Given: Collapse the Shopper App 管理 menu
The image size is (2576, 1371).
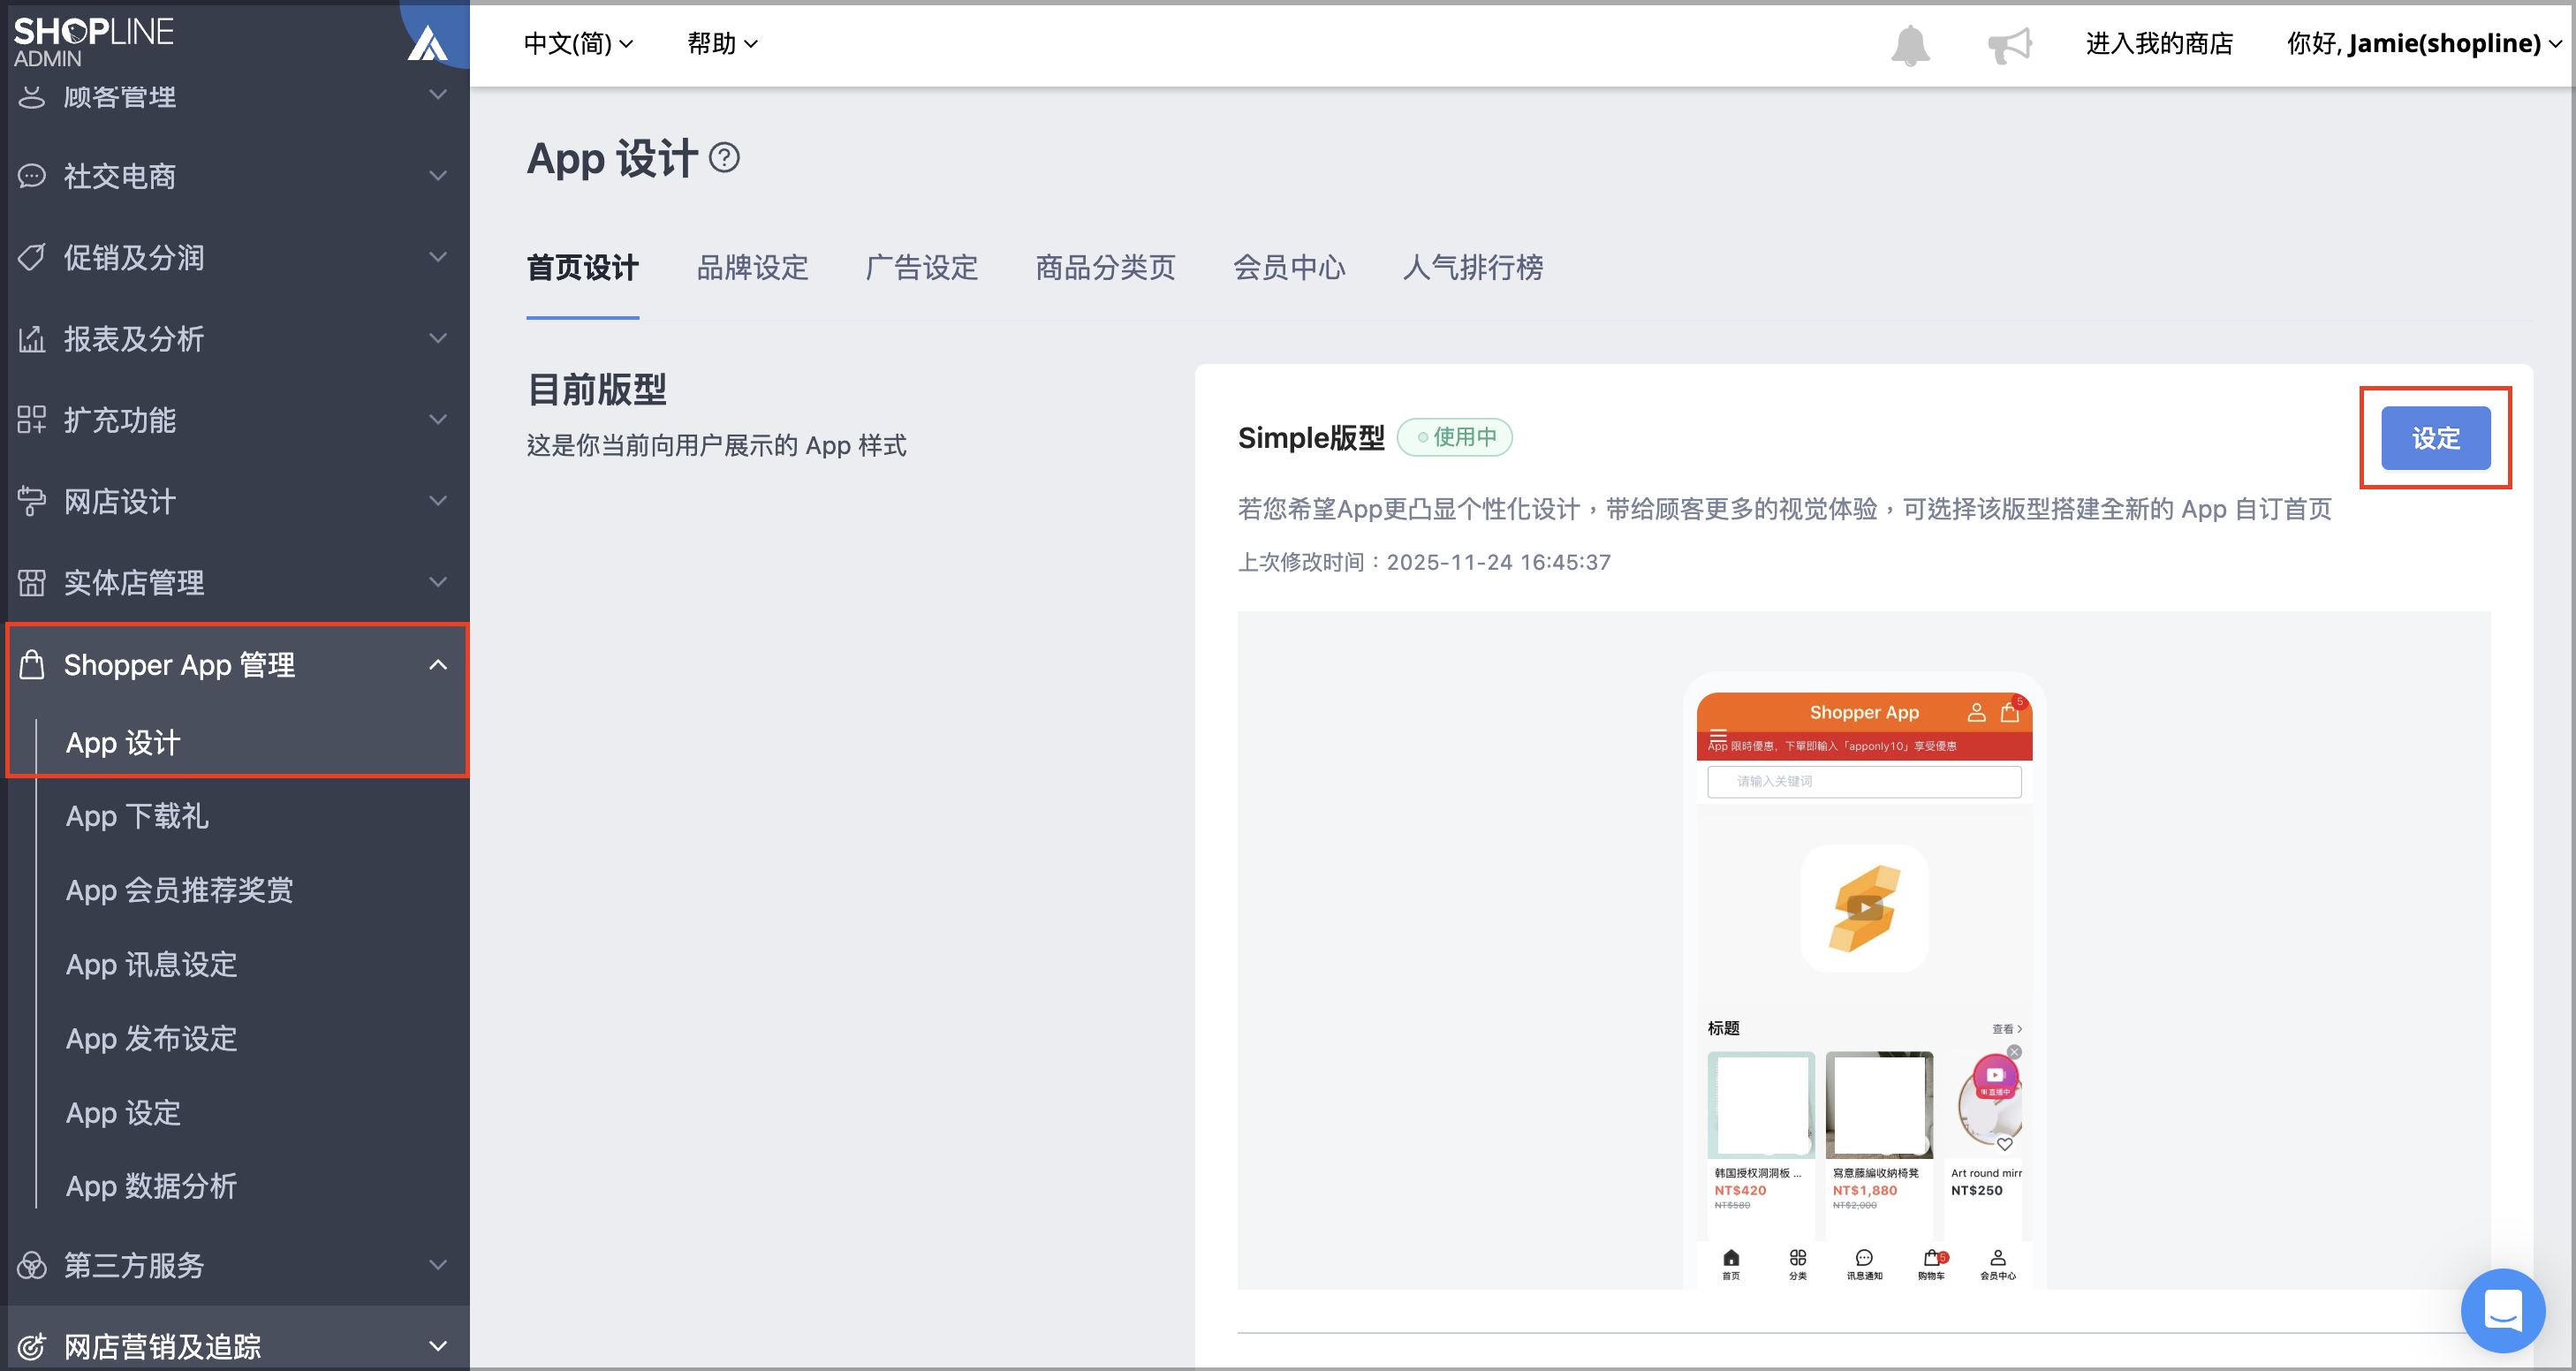Looking at the screenshot, I should point(437,664).
